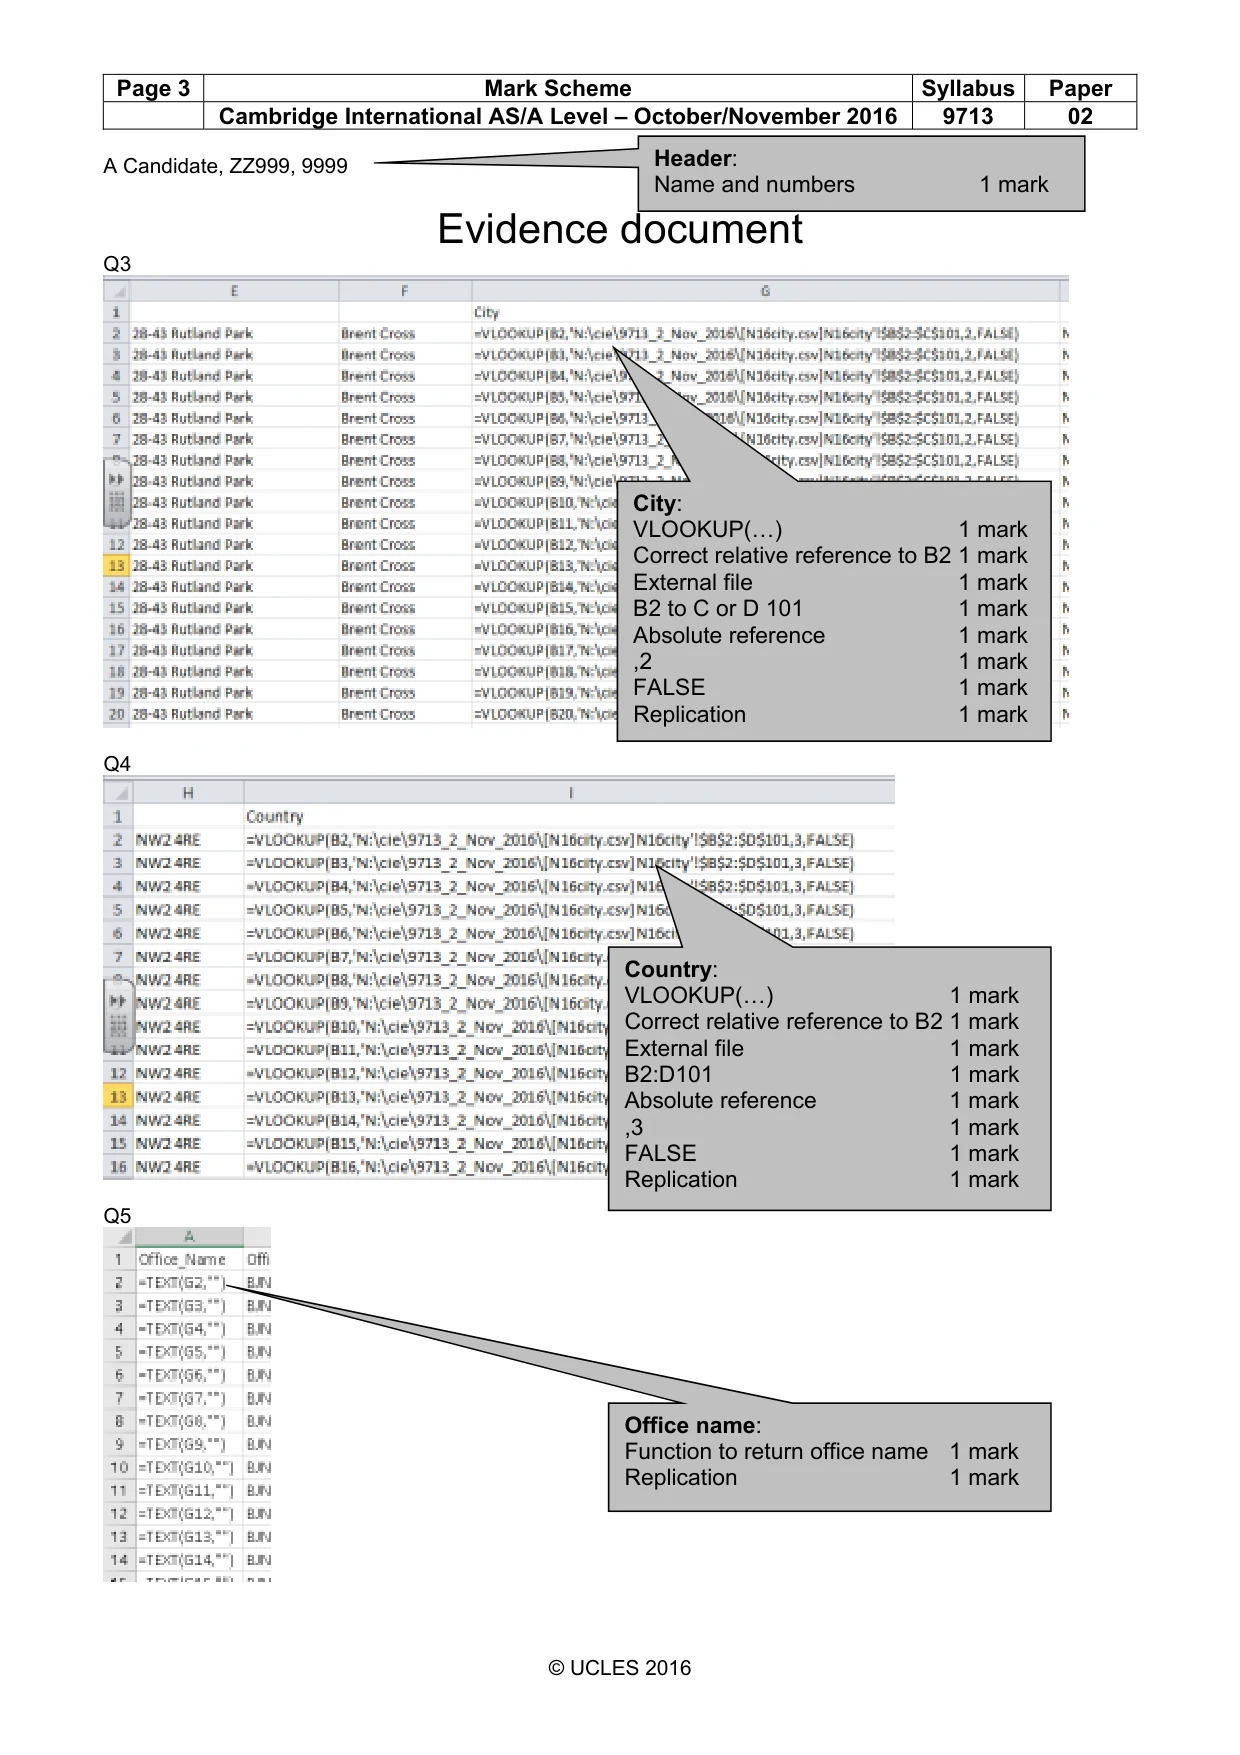Click the 'A Candidate, ZZ999, 9999' header text

coord(225,166)
